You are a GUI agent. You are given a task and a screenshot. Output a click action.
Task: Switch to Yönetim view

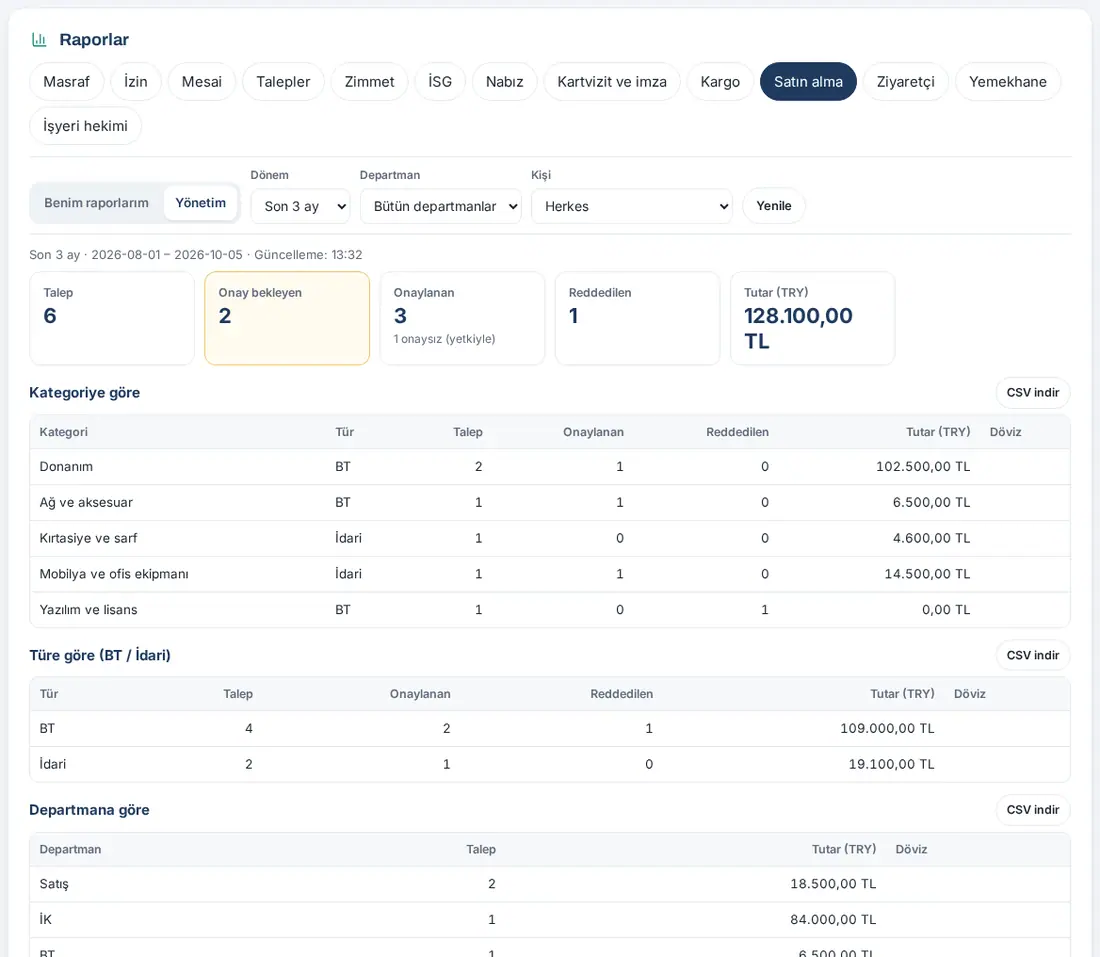(201, 203)
